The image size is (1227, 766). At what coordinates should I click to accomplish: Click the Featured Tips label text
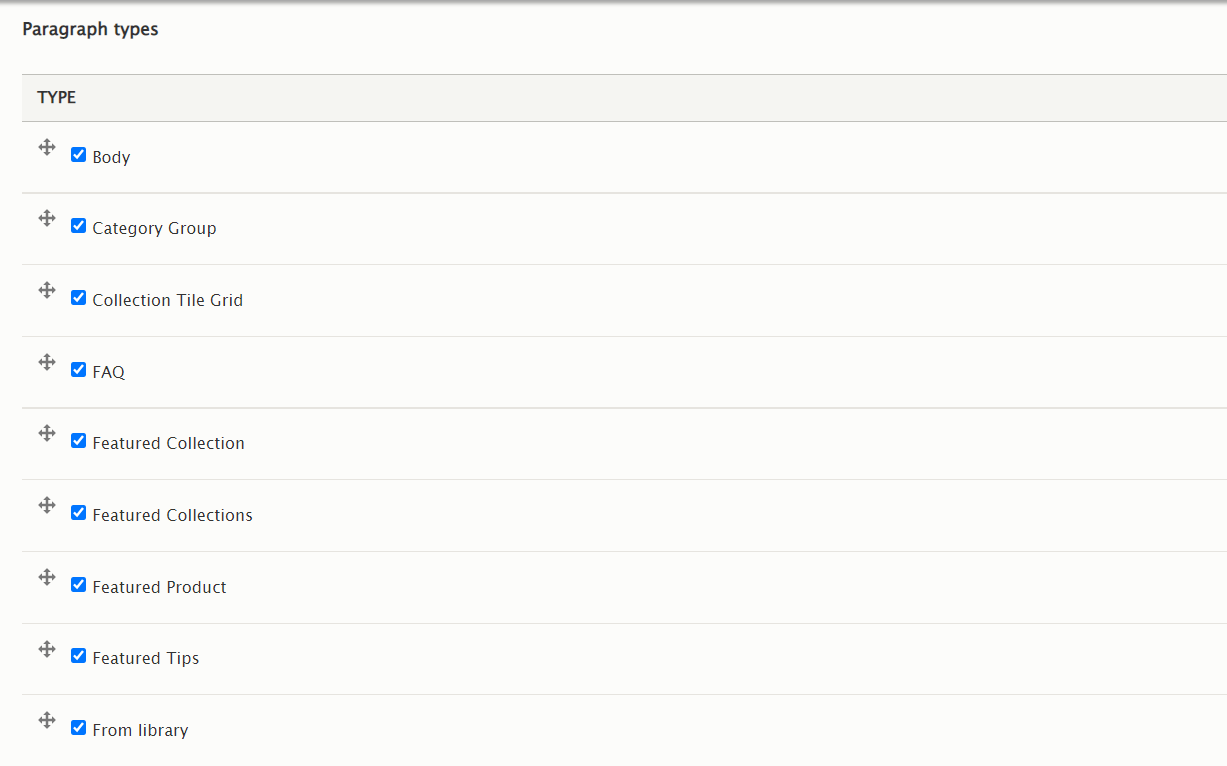pyautogui.click(x=146, y=658)
